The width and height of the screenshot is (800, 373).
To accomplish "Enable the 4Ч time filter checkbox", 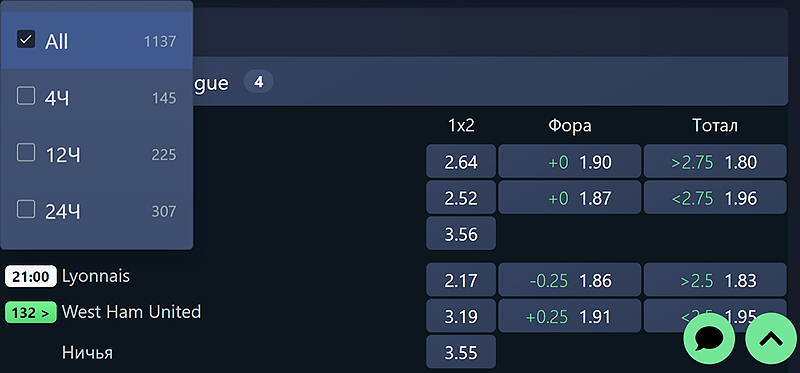I will pyautogui.click(x=26, y=96).
